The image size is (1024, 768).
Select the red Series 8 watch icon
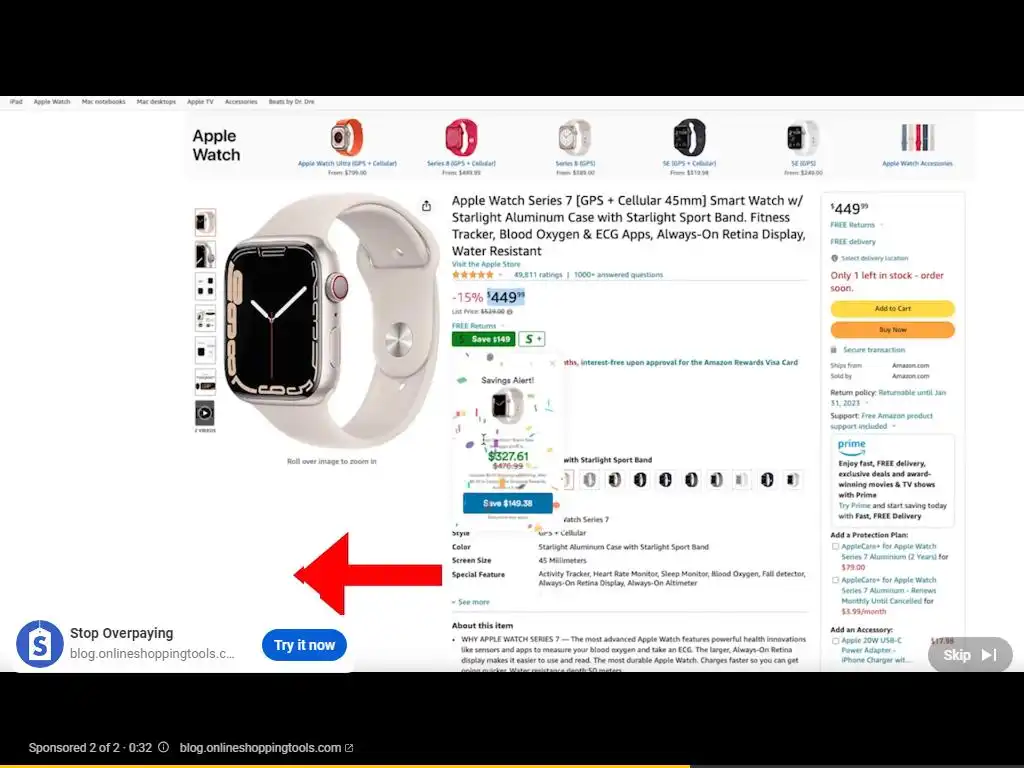(461, 138)
